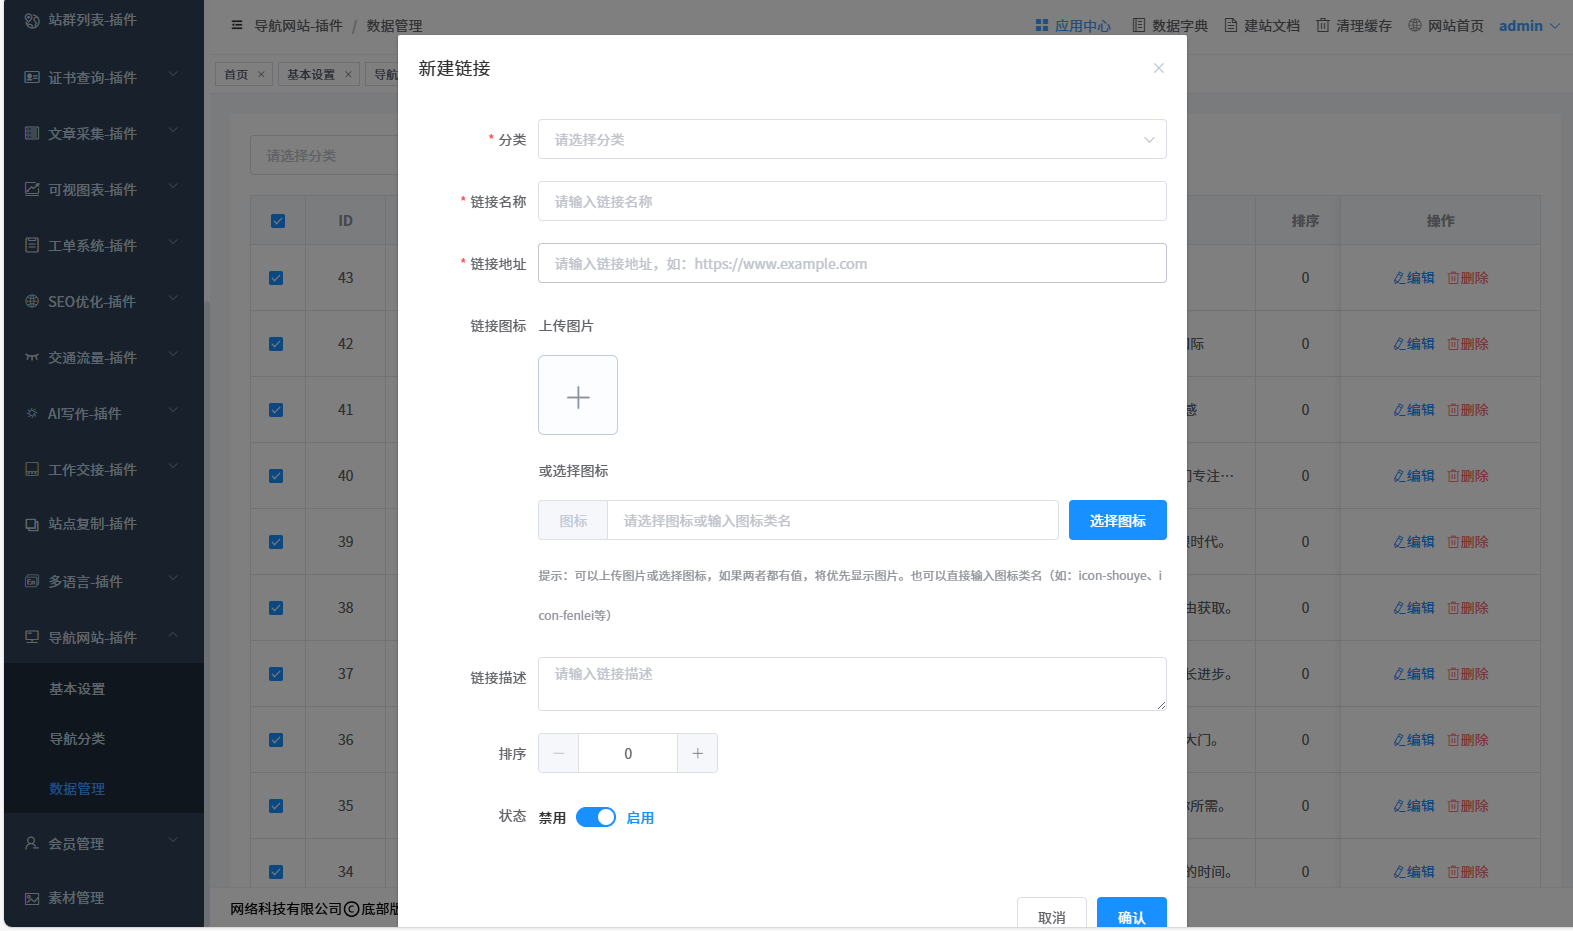This screenshot has height=931, width=1573.
Task: Increase 排序 value with plus stepper
Action: coord(697,754)
